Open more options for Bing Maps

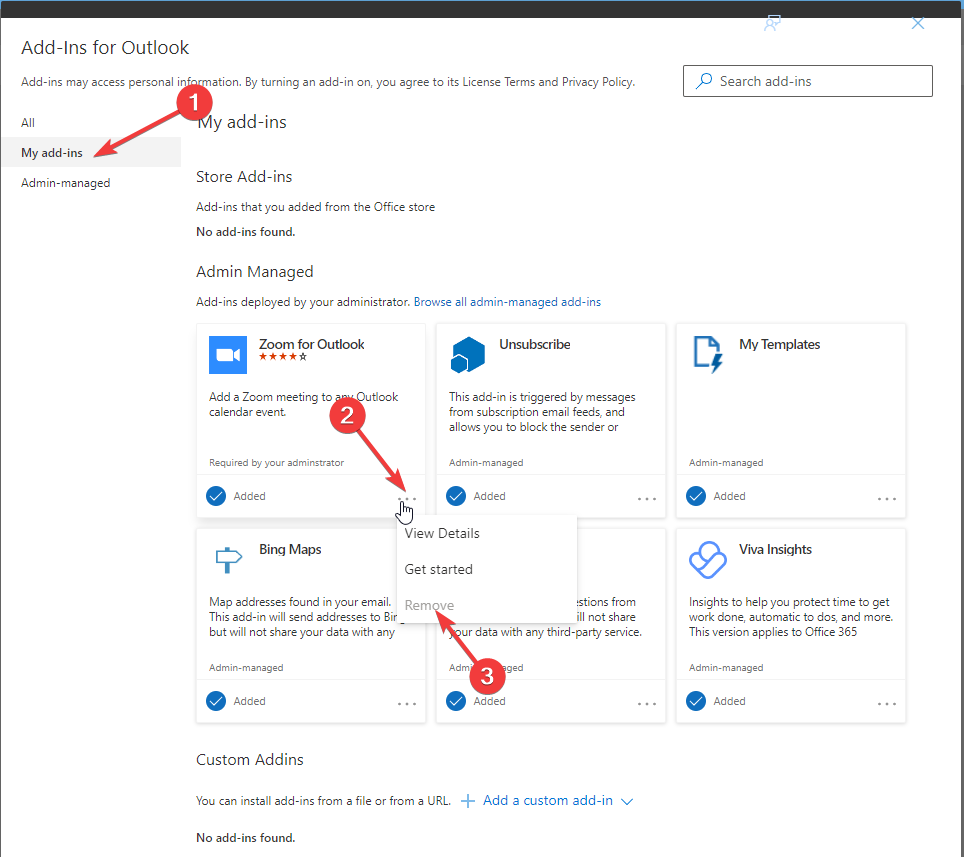pyautogui.click(x=407, y=704)
